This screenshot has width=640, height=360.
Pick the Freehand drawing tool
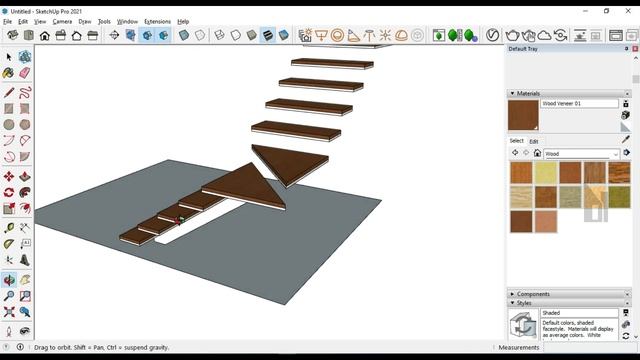click(x=25, y=93)
